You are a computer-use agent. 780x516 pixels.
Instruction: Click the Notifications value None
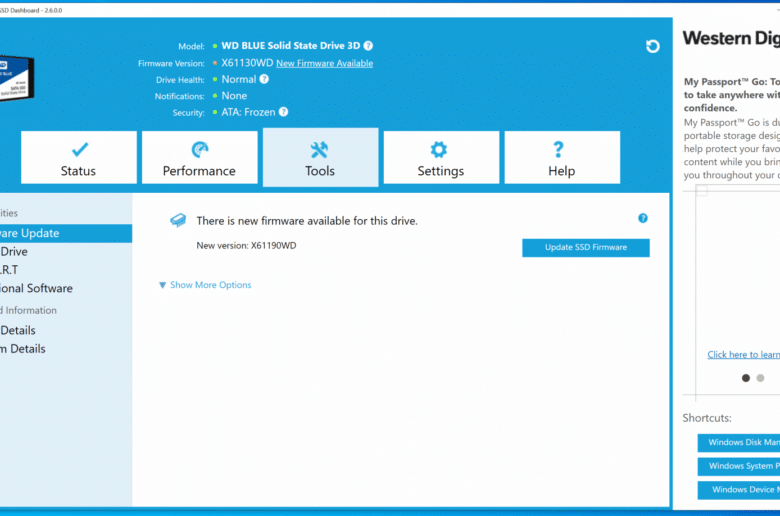[234, 96]
